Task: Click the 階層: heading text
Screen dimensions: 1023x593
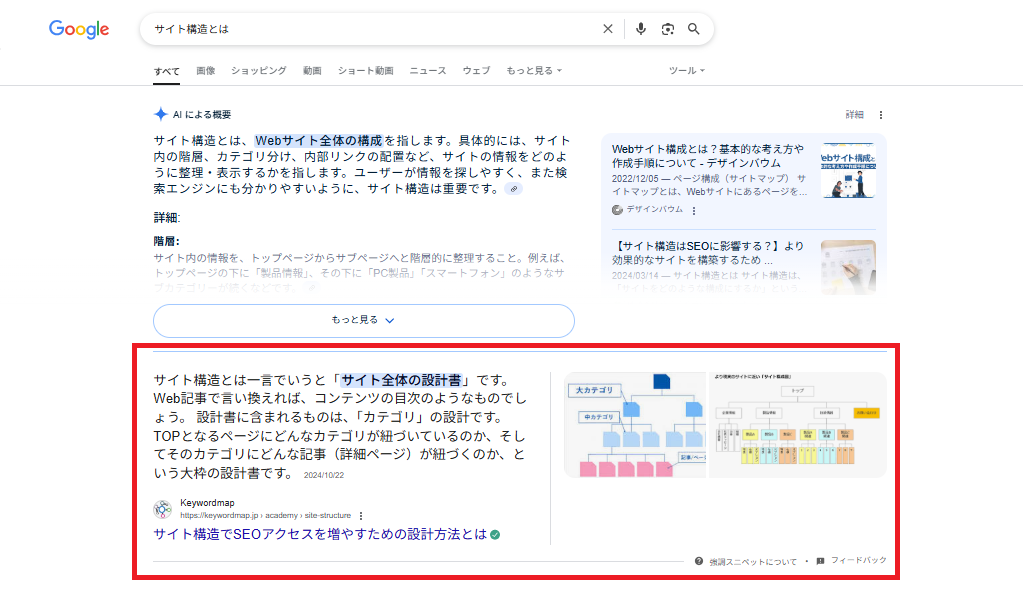Action: 166,241
